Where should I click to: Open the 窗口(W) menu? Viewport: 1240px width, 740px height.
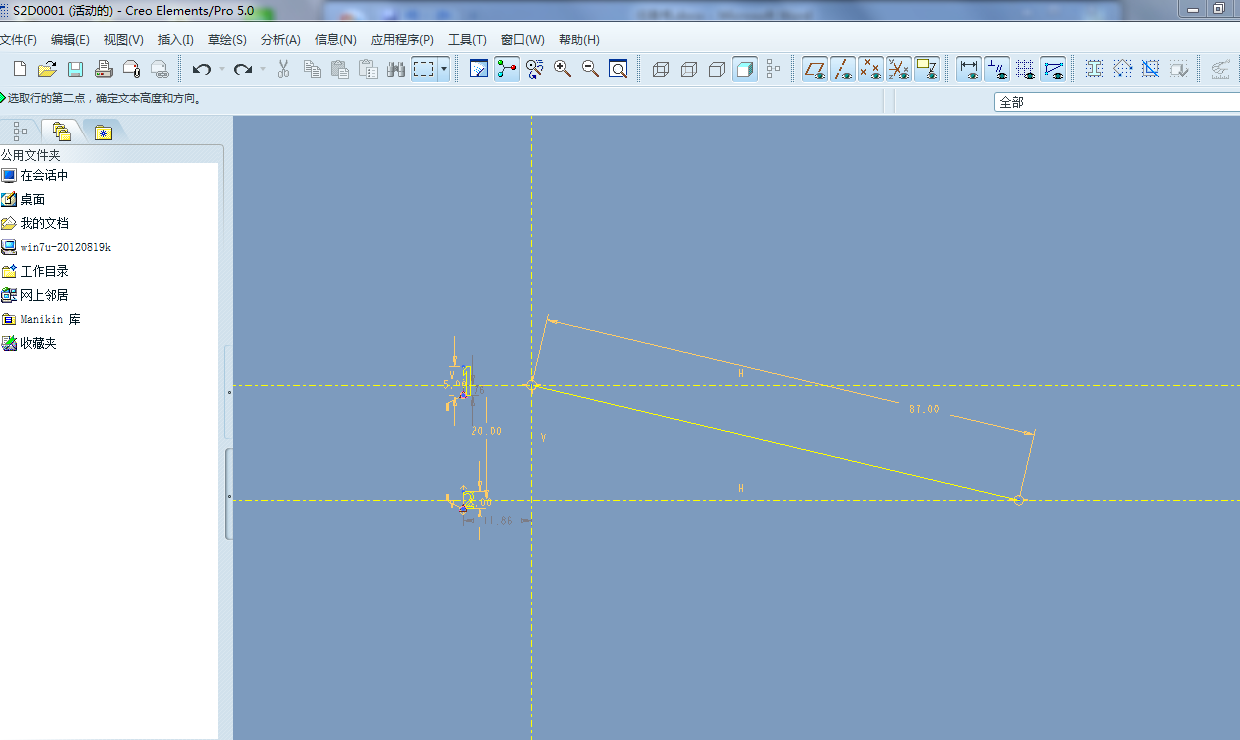523,40
